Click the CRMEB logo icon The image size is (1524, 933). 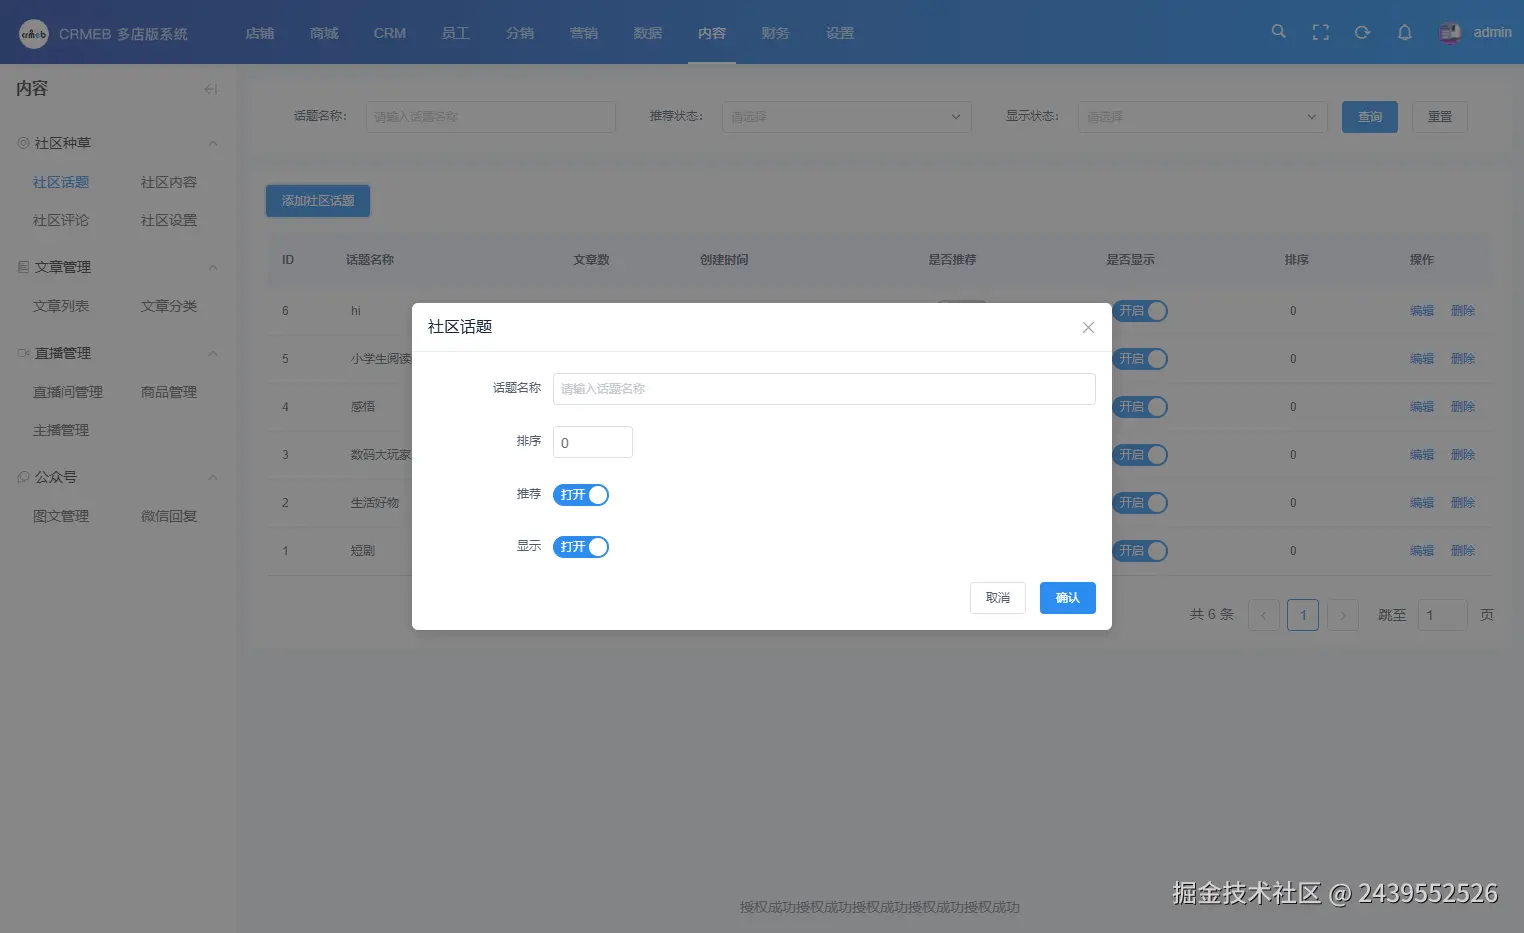34,34
